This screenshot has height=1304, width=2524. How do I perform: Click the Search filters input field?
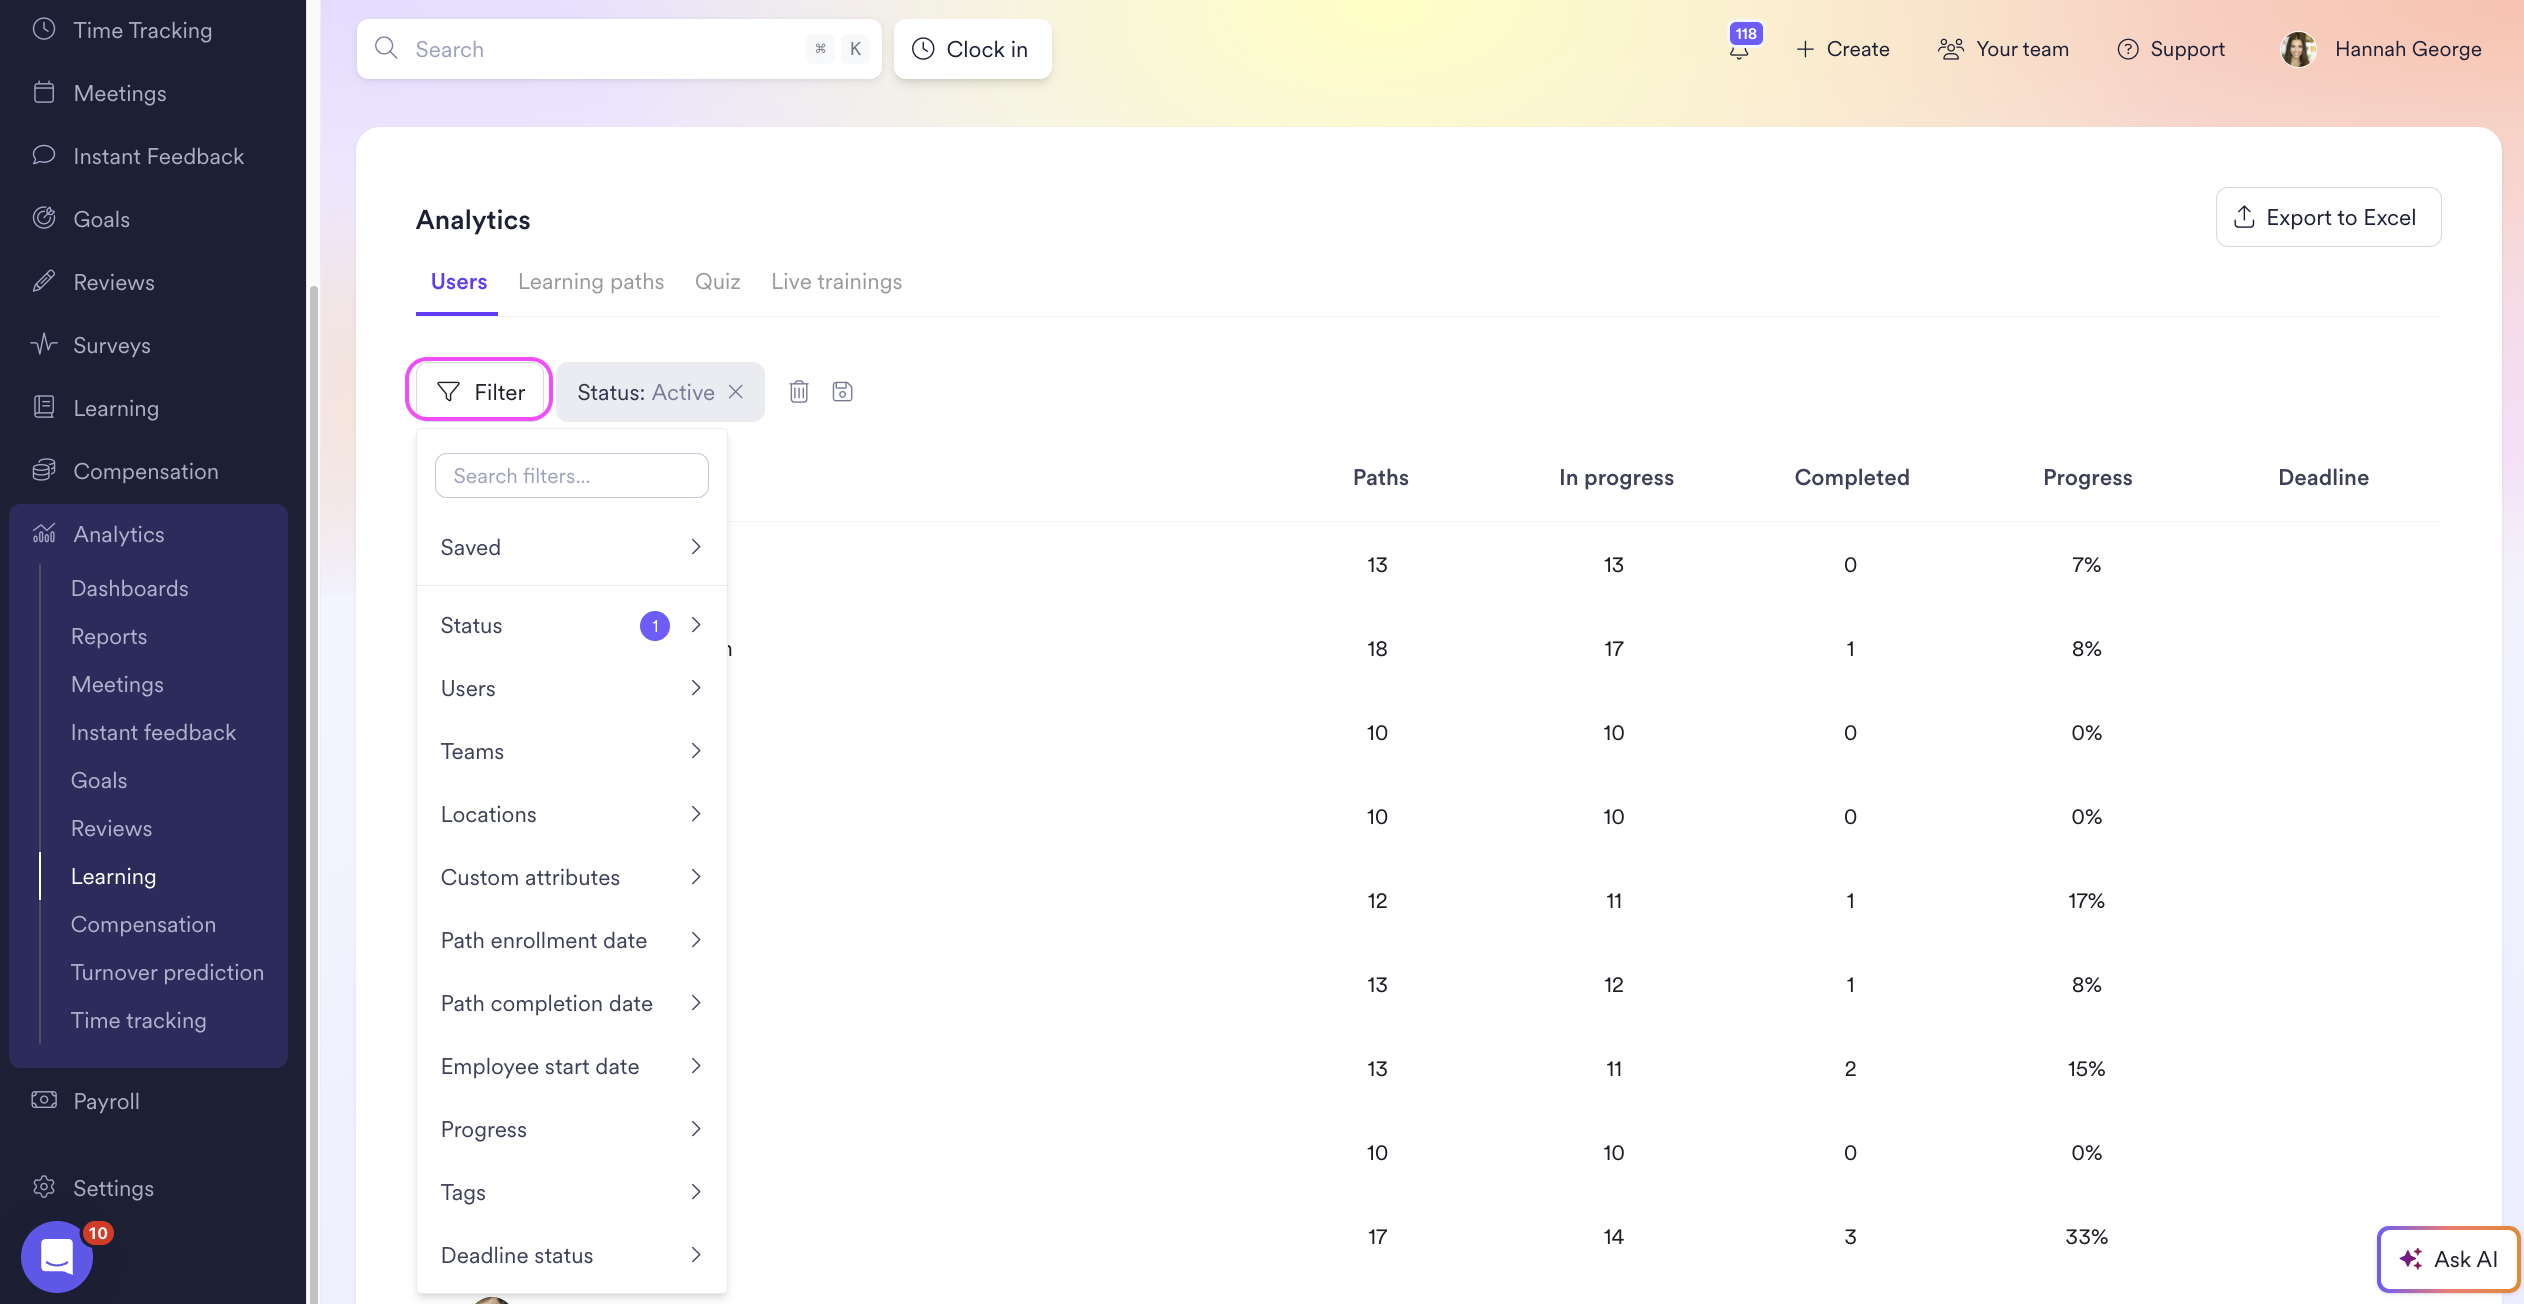click(571, 476)
